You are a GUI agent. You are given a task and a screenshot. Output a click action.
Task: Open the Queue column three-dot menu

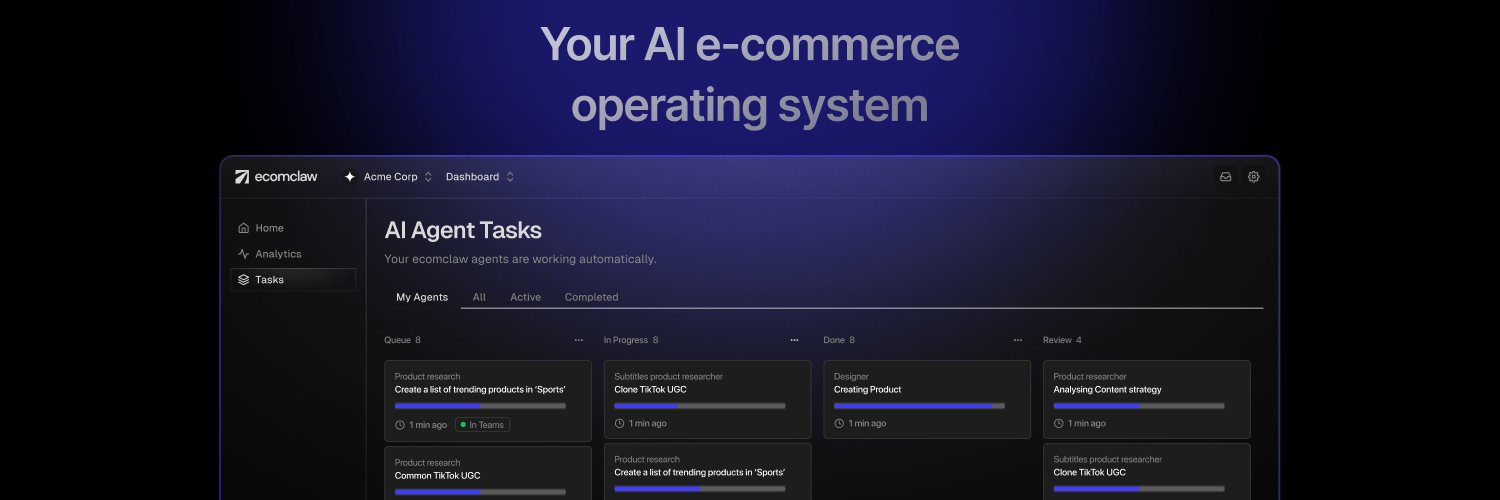(578, 340)
